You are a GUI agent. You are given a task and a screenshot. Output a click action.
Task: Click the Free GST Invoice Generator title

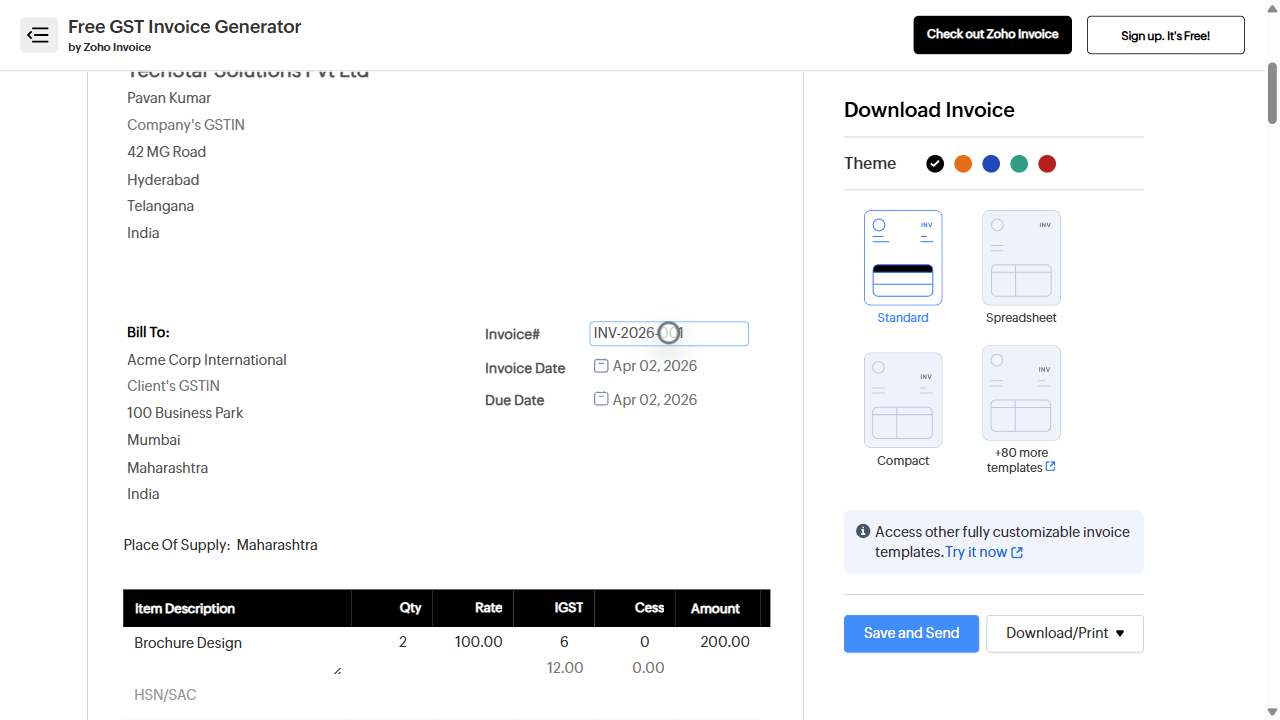(185, 27)
